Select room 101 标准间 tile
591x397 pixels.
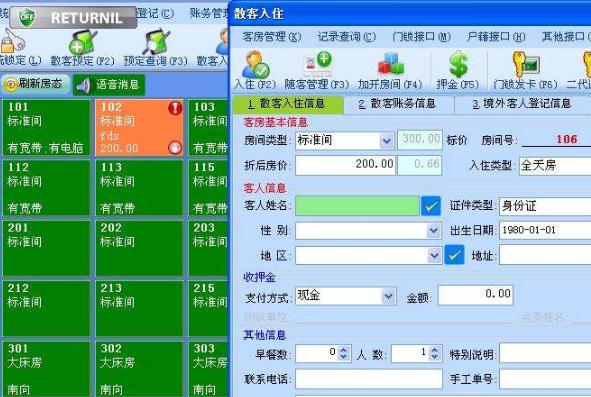(x=46, y=127)
